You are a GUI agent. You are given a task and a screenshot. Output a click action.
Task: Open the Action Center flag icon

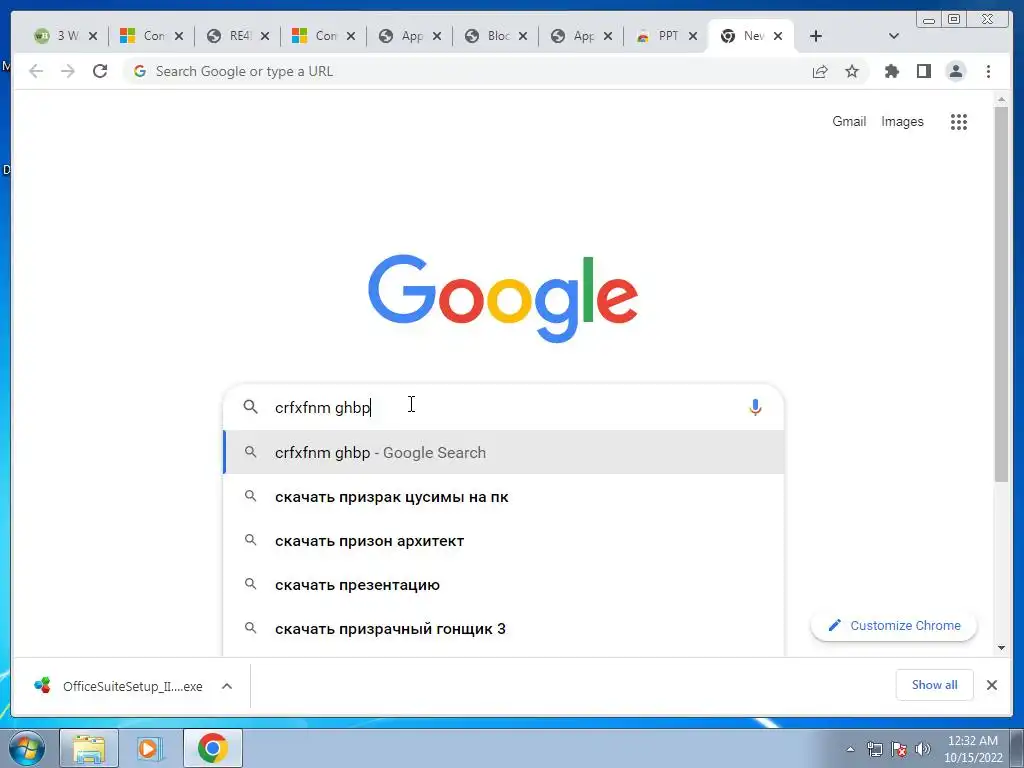pyautogui.click(x=899, y=749)
